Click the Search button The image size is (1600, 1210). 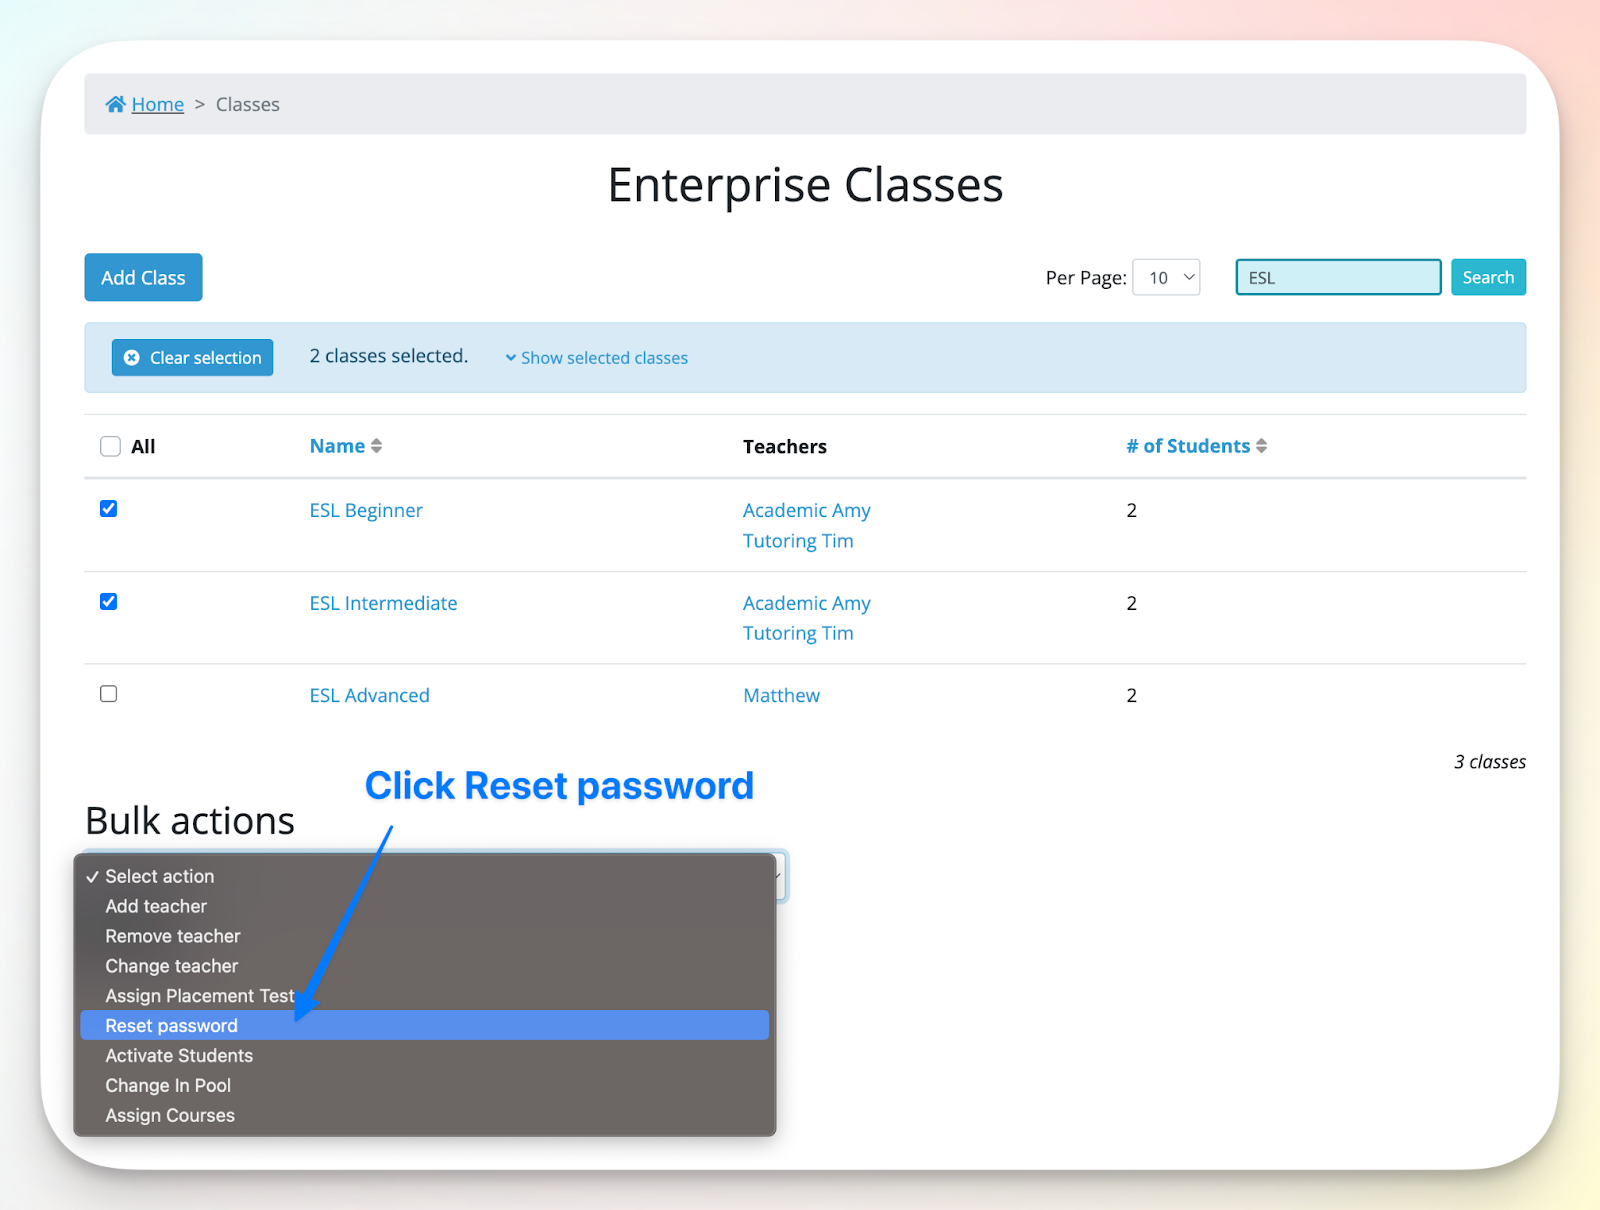pos(1488,277)
